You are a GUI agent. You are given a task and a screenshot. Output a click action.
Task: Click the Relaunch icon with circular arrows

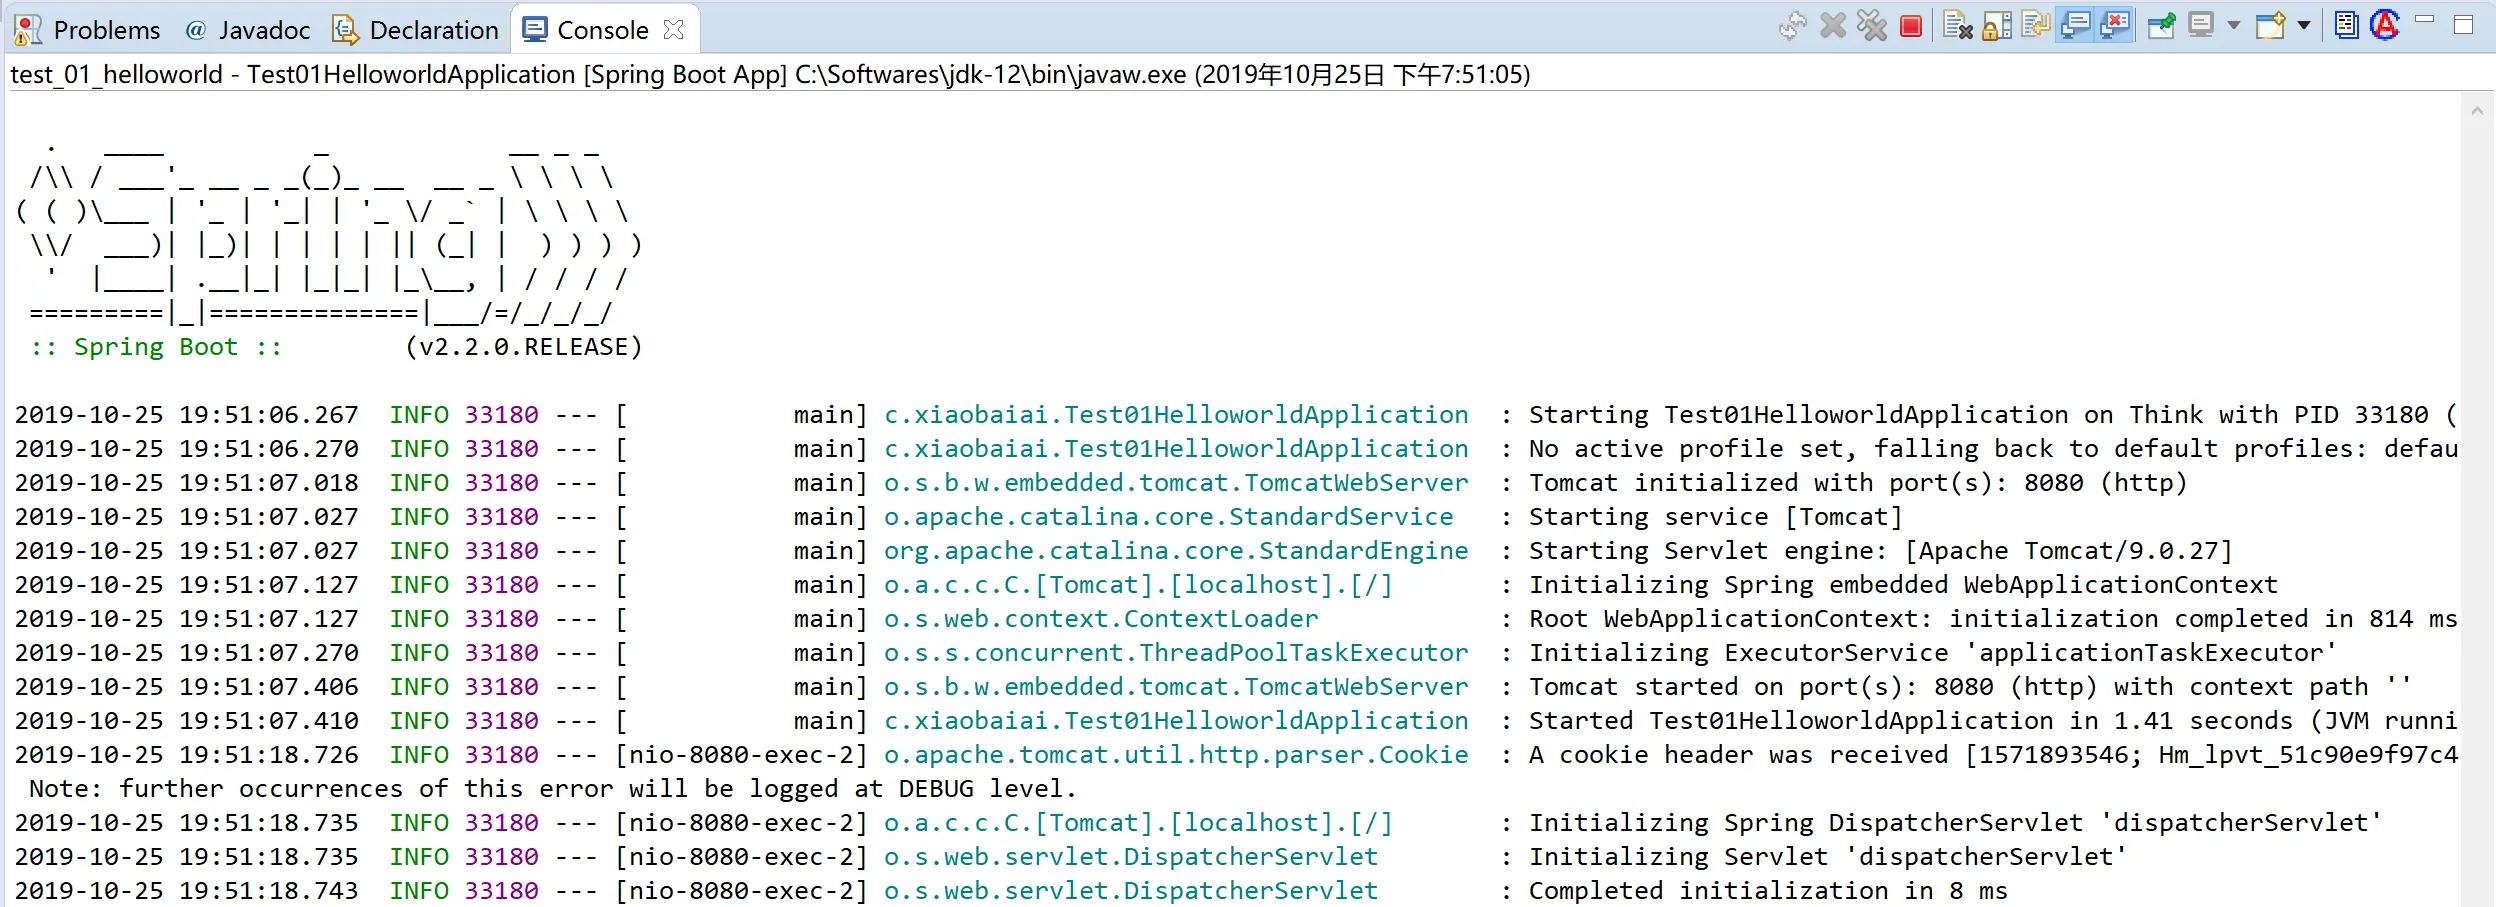pos(1793,26)
